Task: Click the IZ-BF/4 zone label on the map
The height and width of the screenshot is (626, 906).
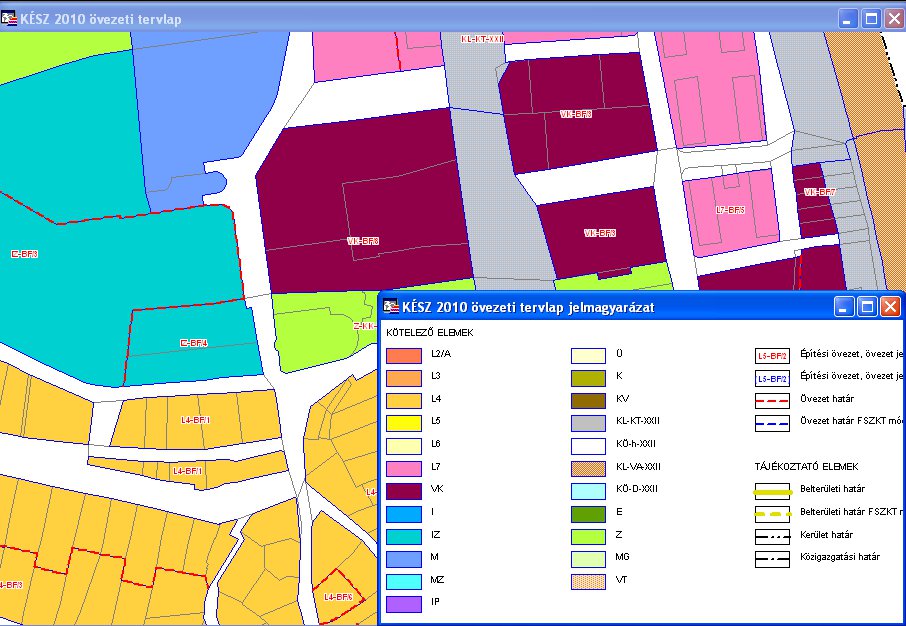Action: click(193, 343)
